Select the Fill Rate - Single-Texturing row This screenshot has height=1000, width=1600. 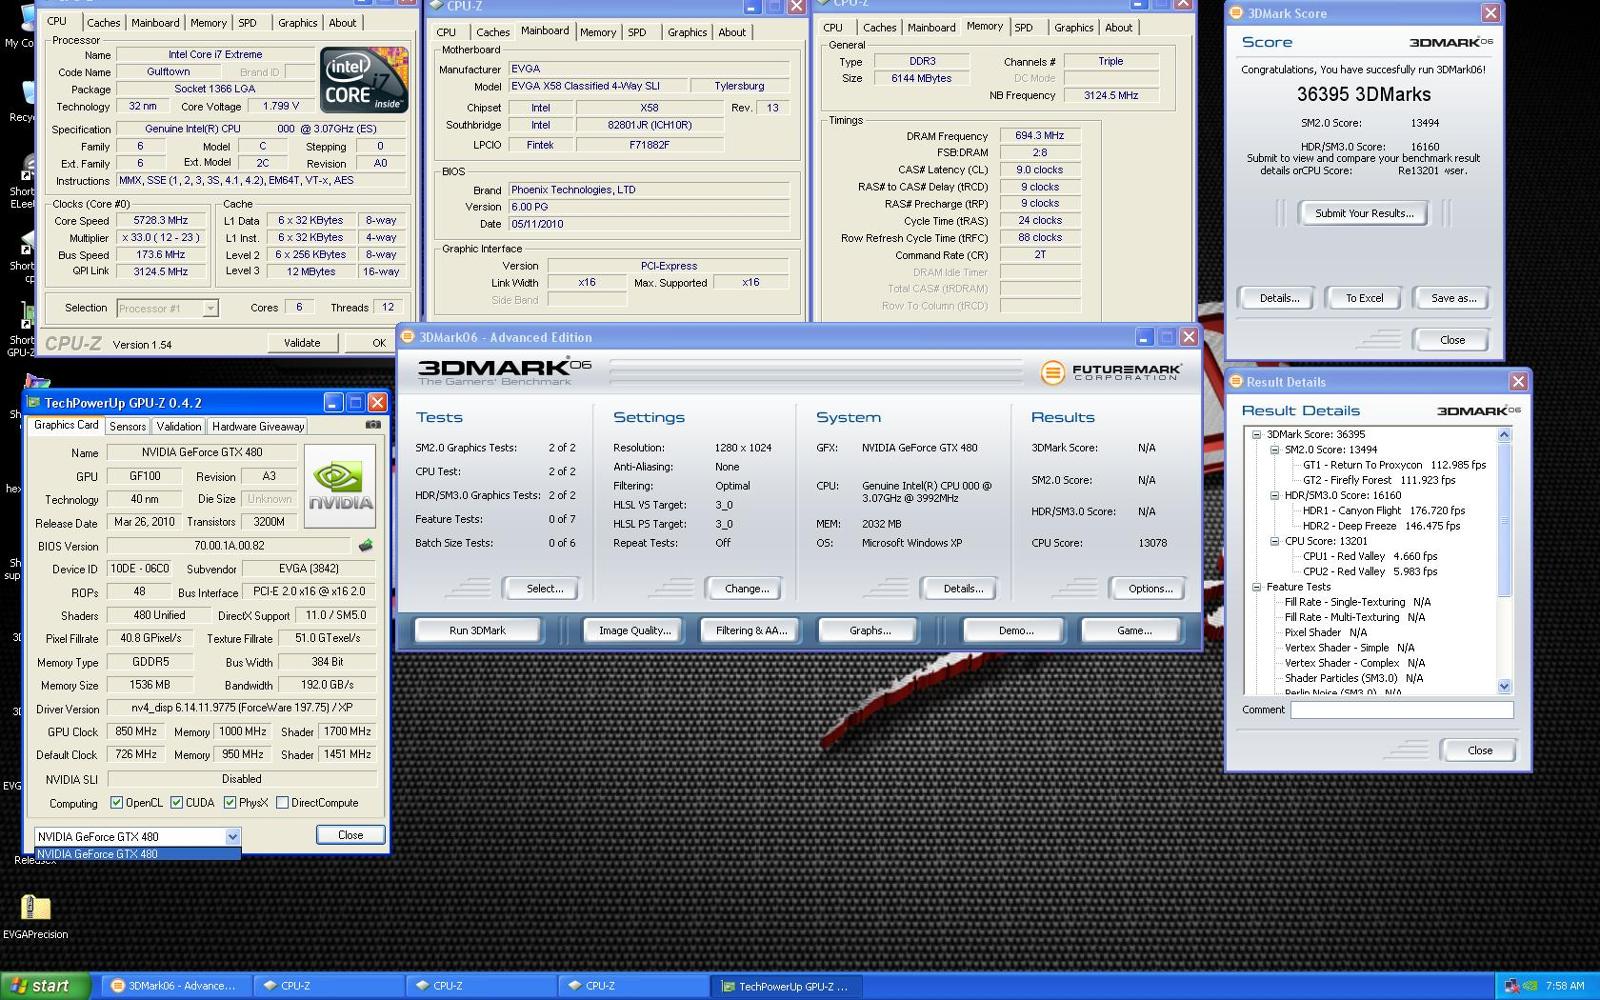[x=1357, y=602]
